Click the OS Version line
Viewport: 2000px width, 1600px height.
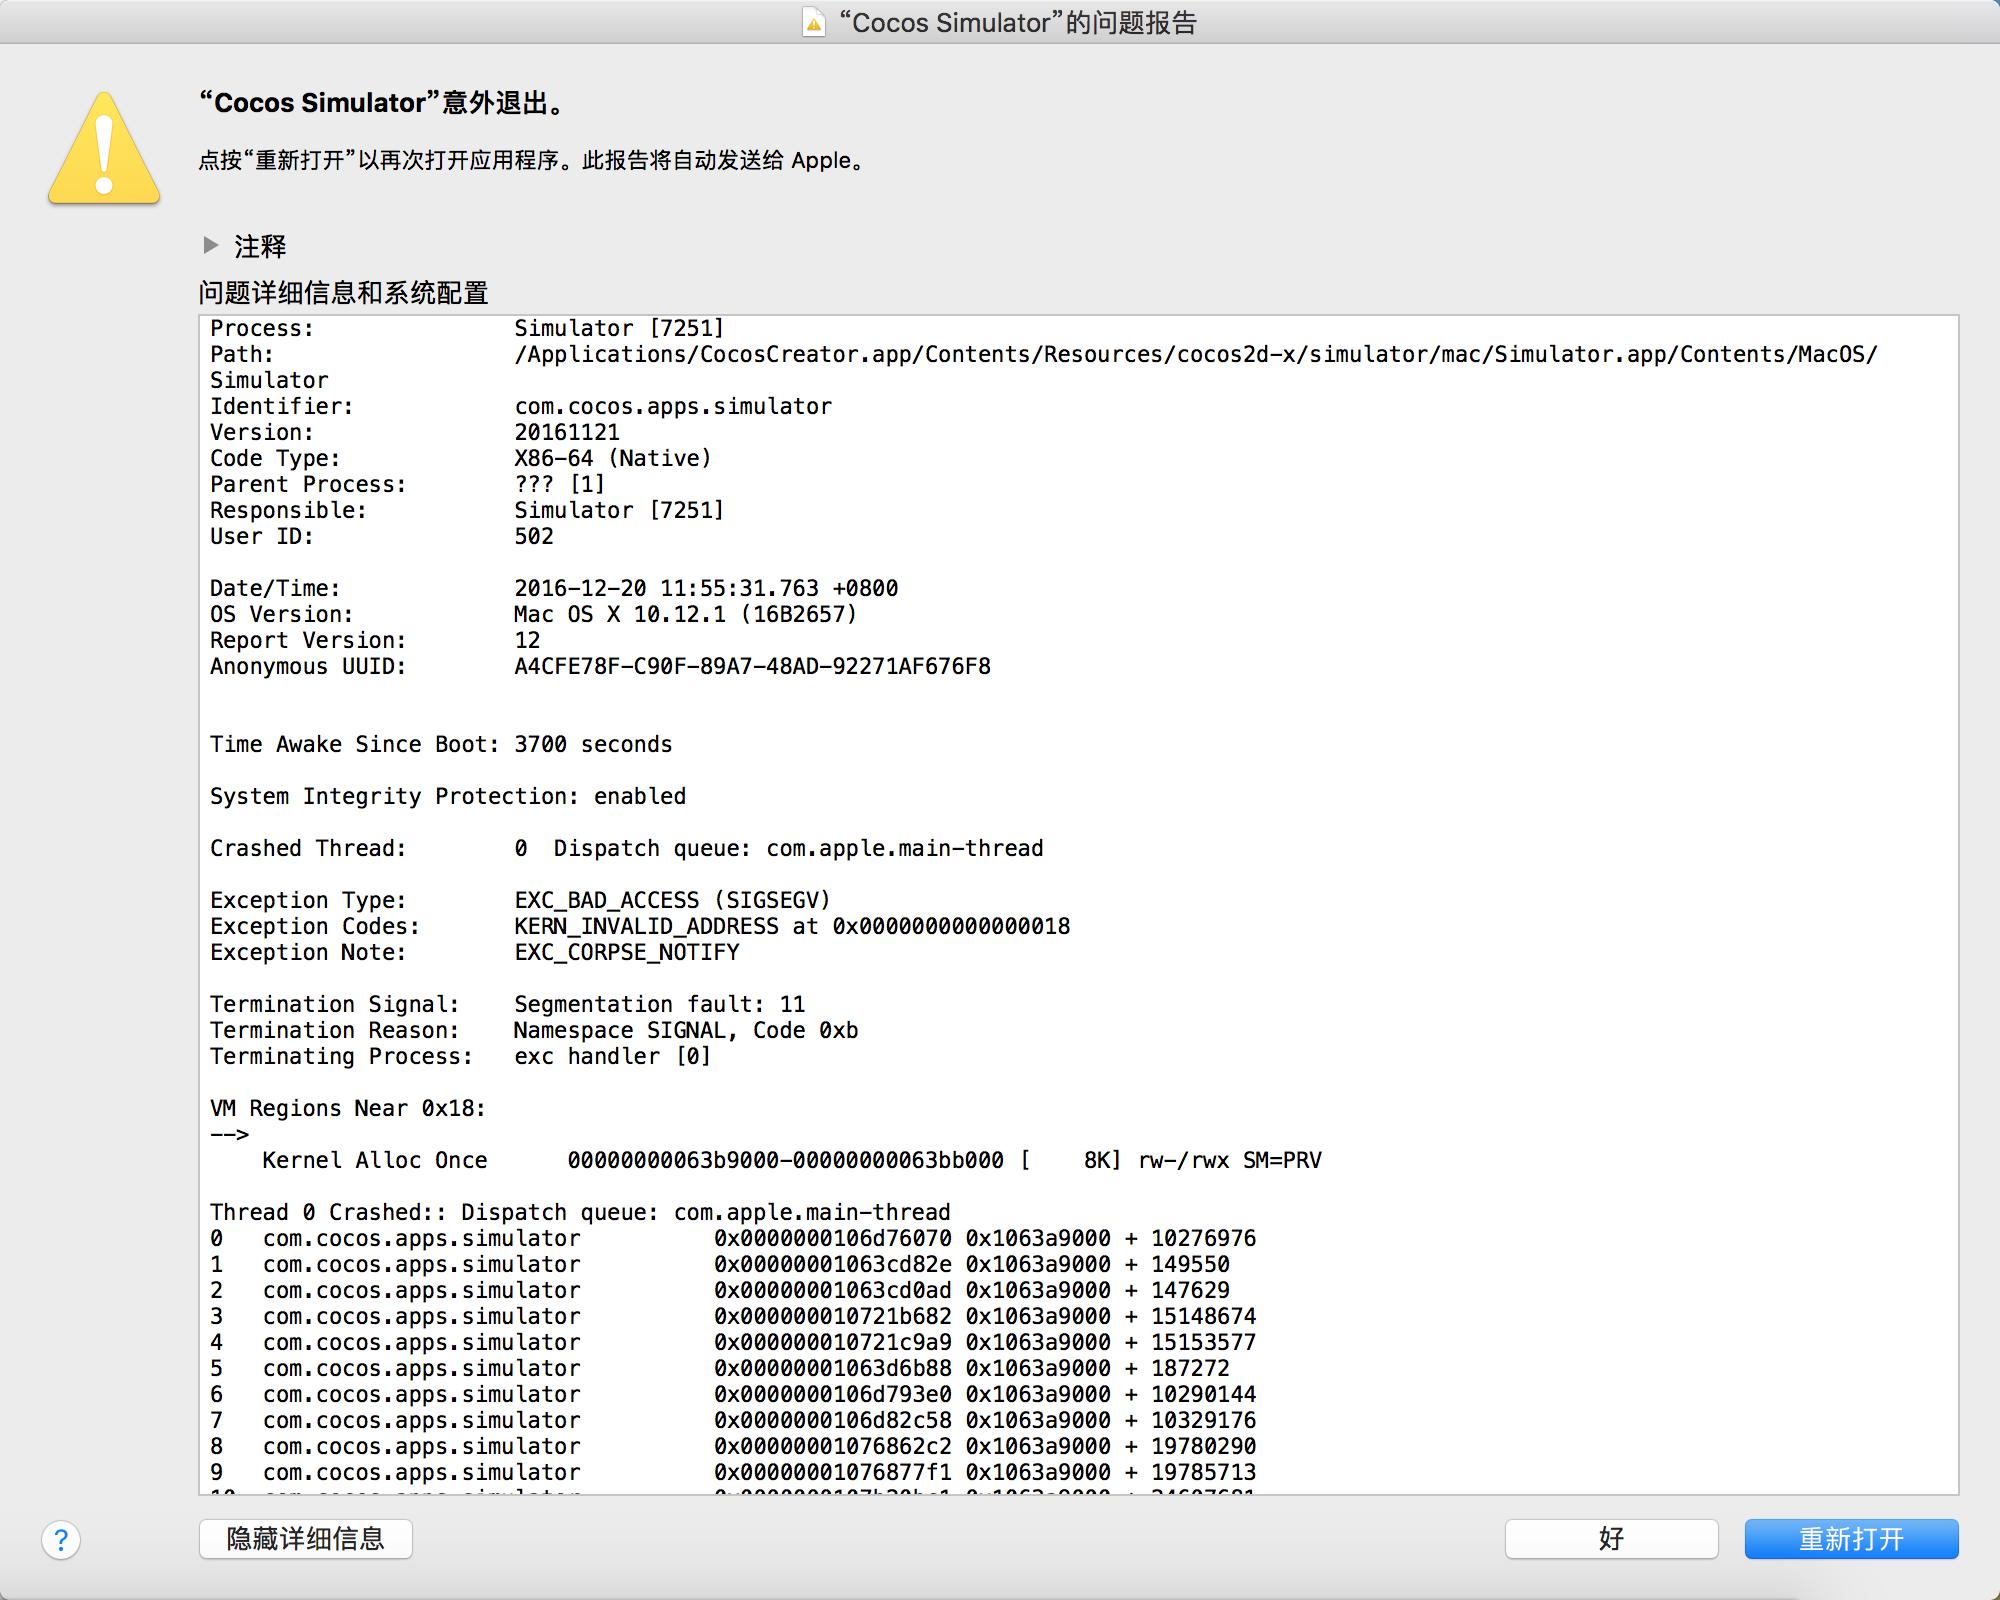533,614
